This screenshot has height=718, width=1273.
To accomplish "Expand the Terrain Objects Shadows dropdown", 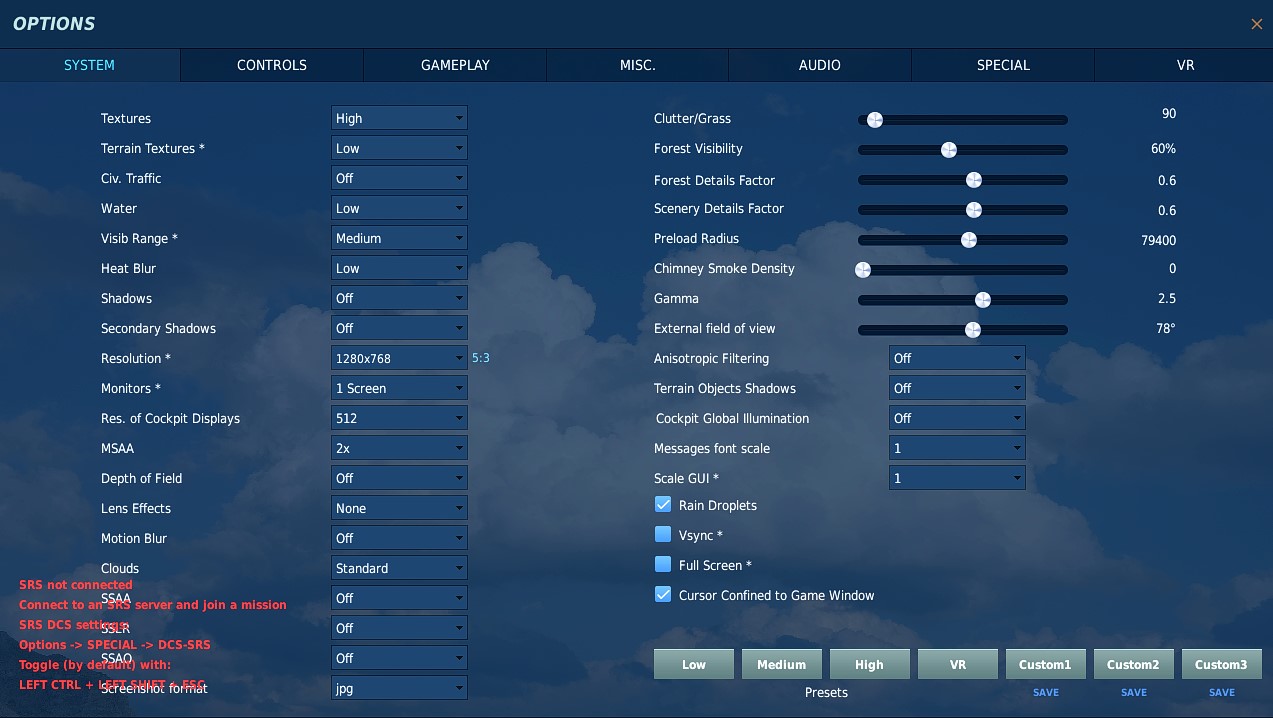I will [957, 388].
